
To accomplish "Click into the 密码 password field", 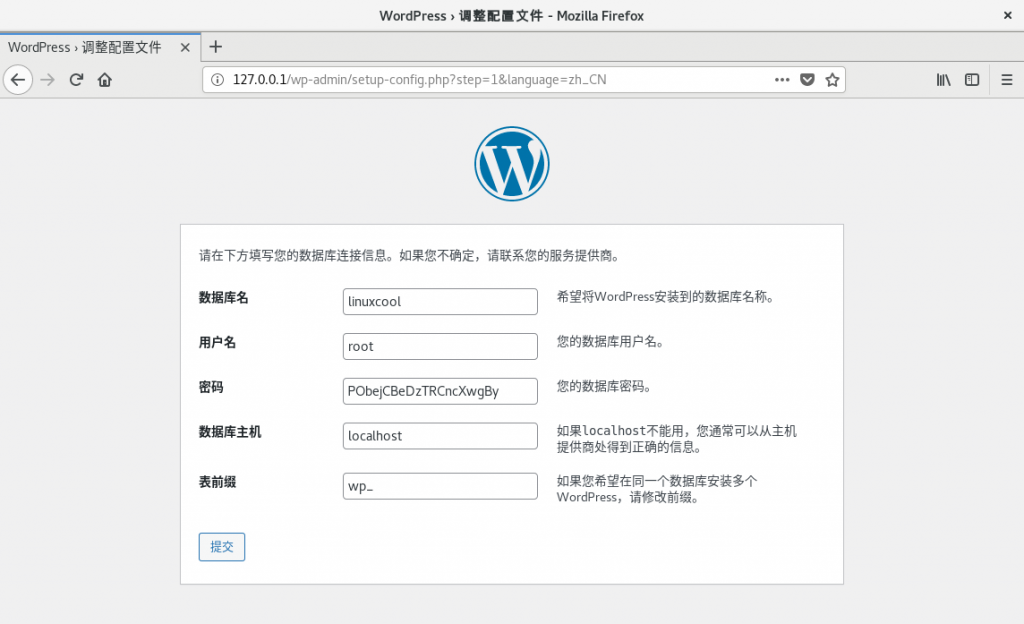I will pos(440,391).
